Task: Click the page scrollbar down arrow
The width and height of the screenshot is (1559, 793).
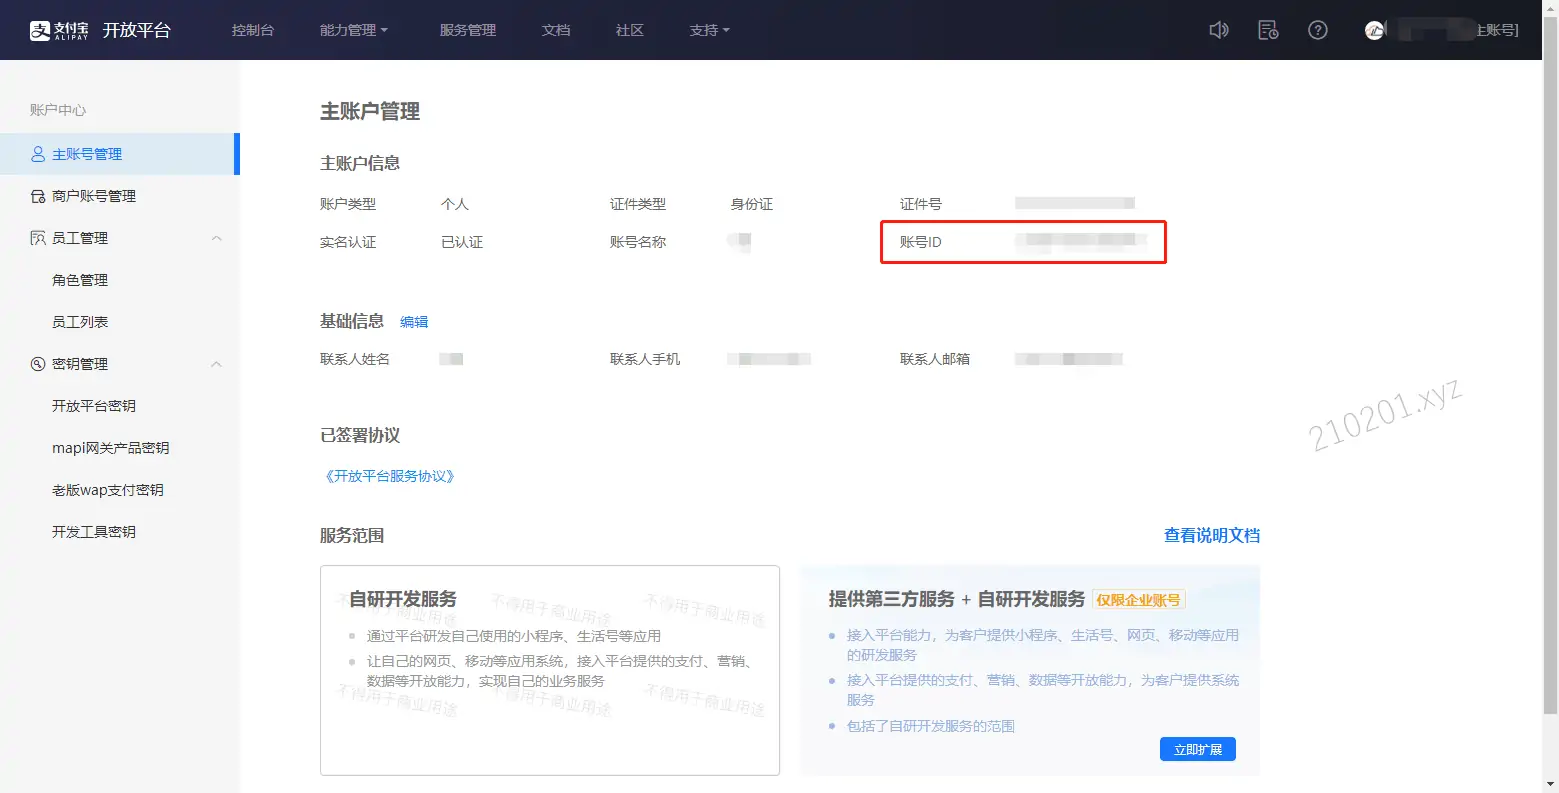Action: point(1550,785)
